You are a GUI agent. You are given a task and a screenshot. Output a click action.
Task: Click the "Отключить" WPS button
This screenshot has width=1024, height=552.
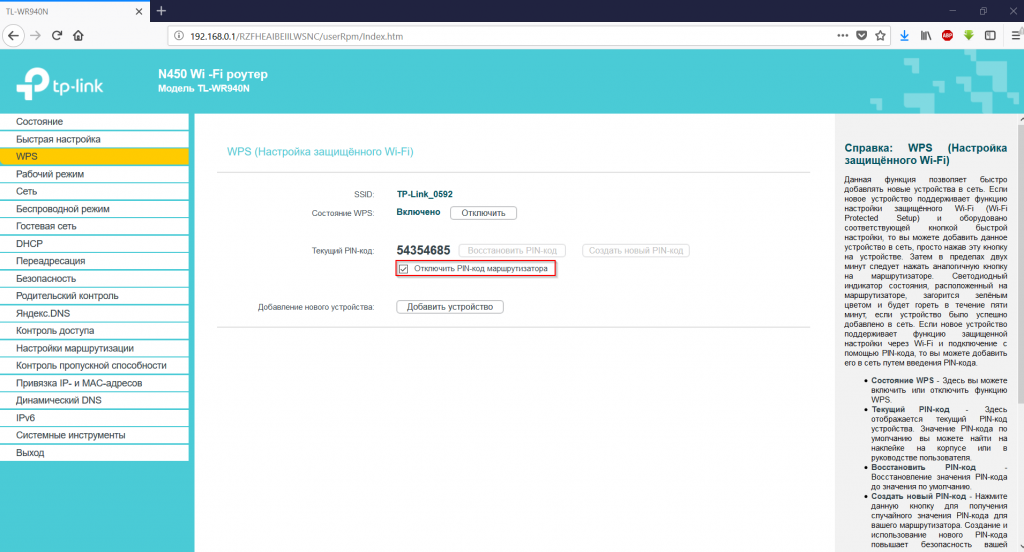[x=483, y=213]
